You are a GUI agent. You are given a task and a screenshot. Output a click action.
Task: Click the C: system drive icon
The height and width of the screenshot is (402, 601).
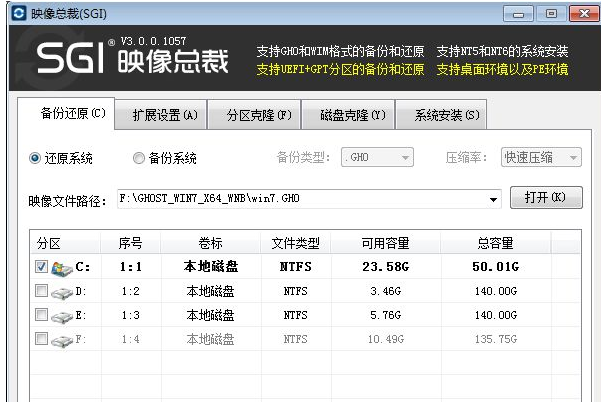[x=61, y=267]
